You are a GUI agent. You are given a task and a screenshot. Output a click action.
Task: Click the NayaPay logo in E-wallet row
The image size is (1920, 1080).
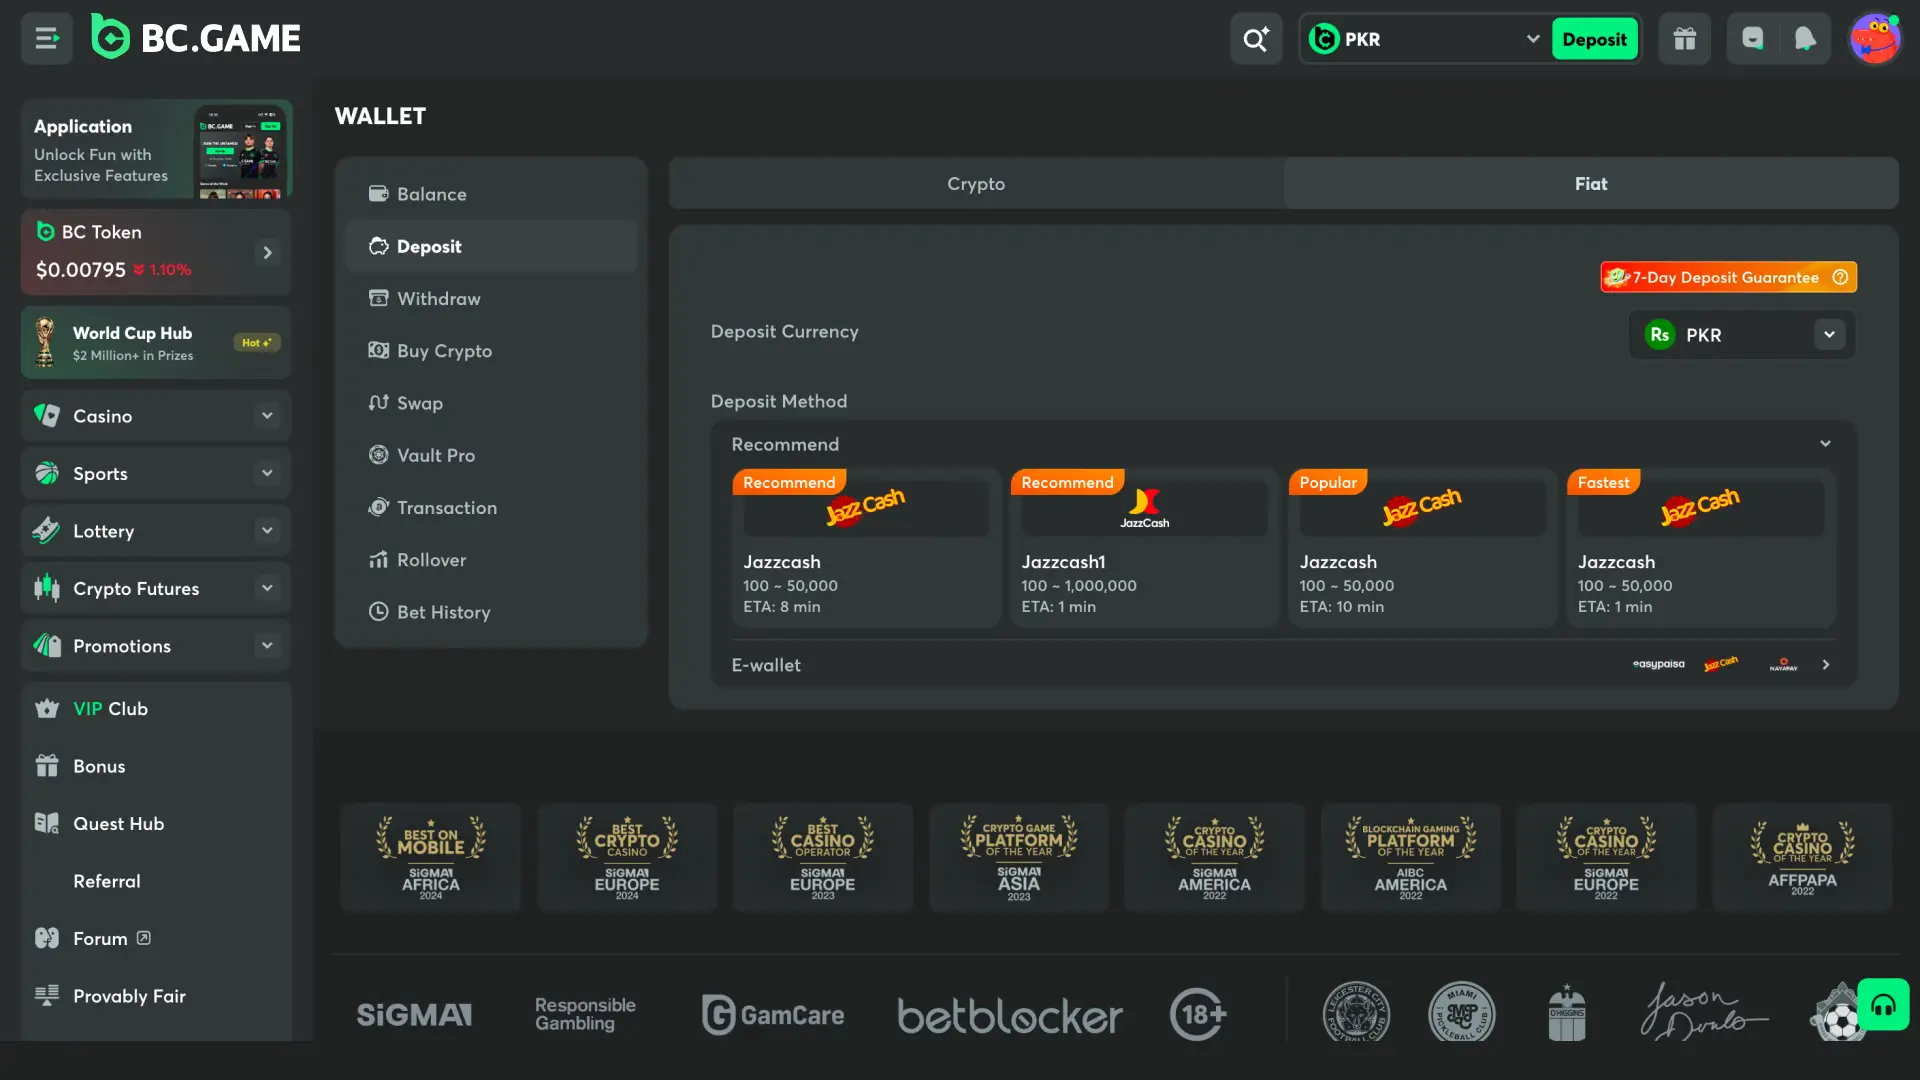click(x=1784, y=664)
